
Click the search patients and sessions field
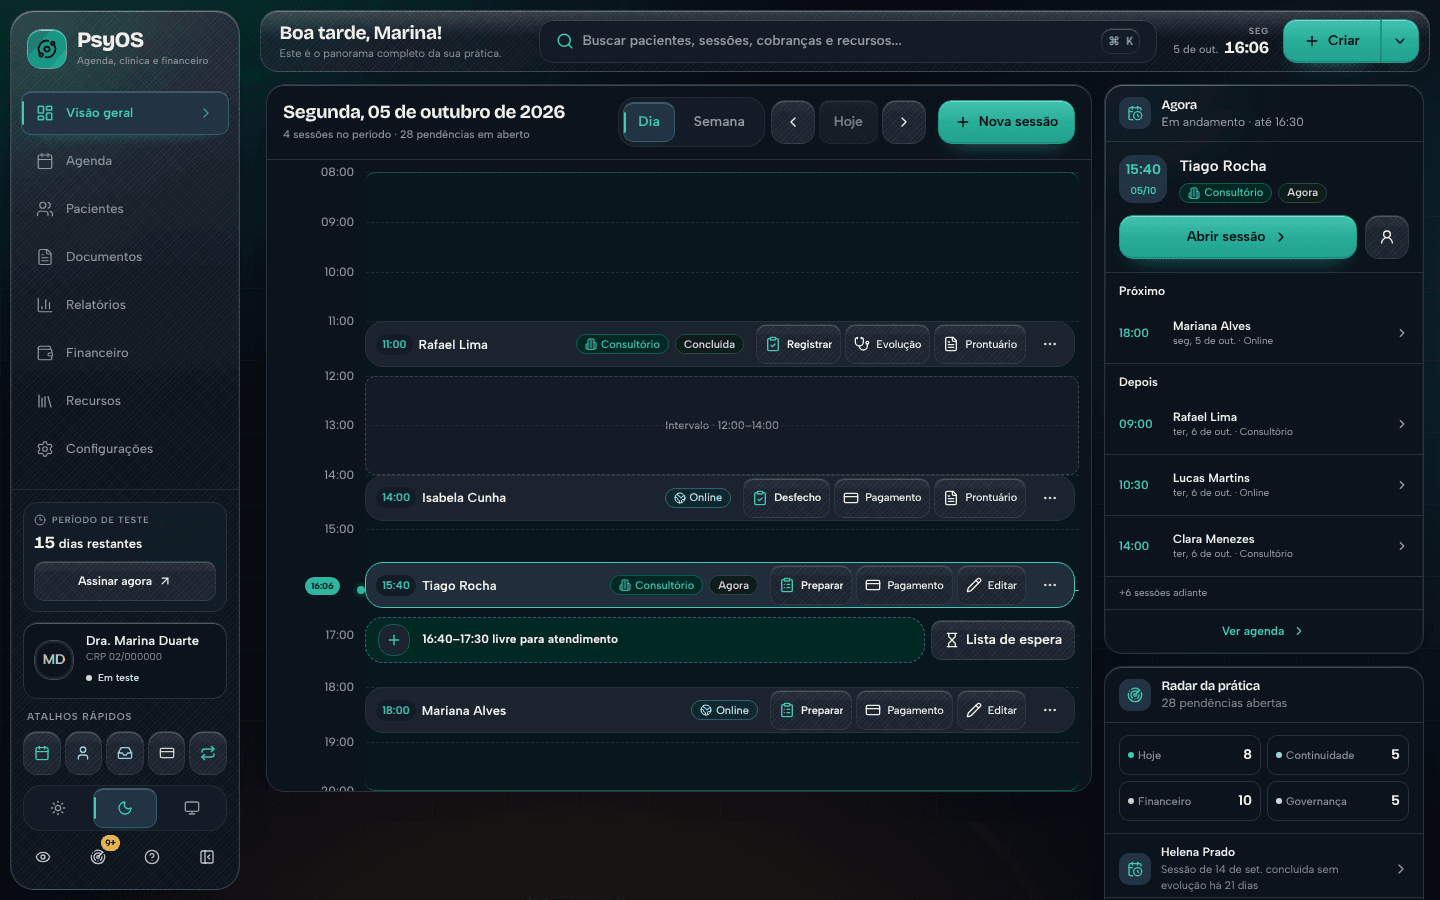[847, 41]
